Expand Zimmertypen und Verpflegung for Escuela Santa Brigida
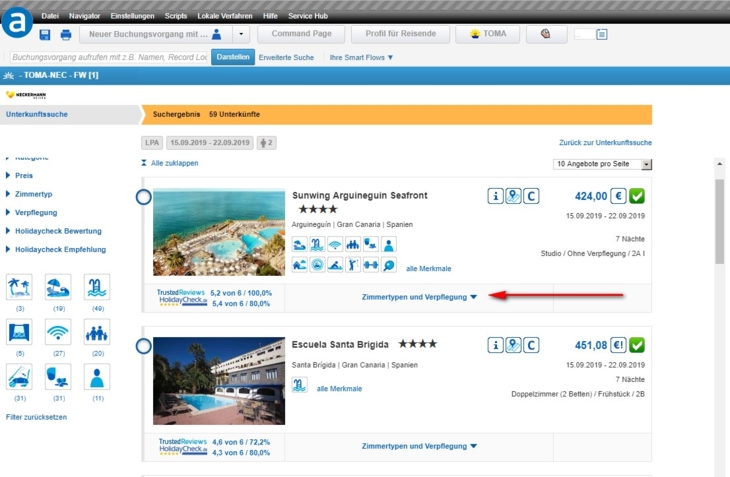Viewport: 730px width, 477px height. pyautogui.click(x=419, y=446)
